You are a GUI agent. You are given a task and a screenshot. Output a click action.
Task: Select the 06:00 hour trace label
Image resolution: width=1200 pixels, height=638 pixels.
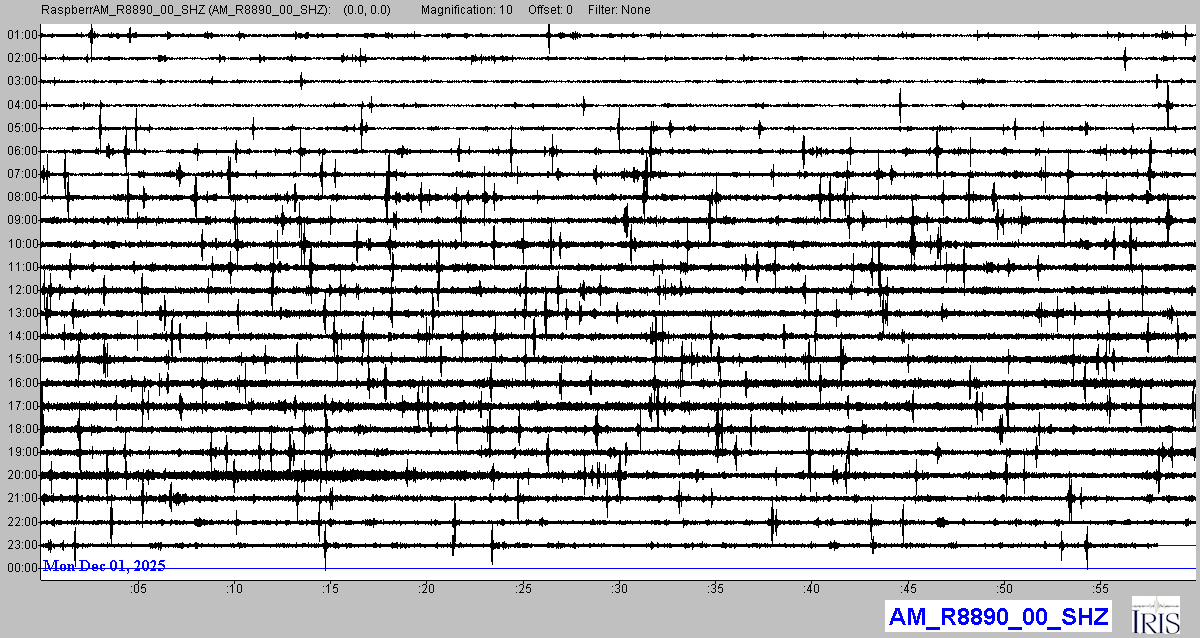tap(21, 151)
